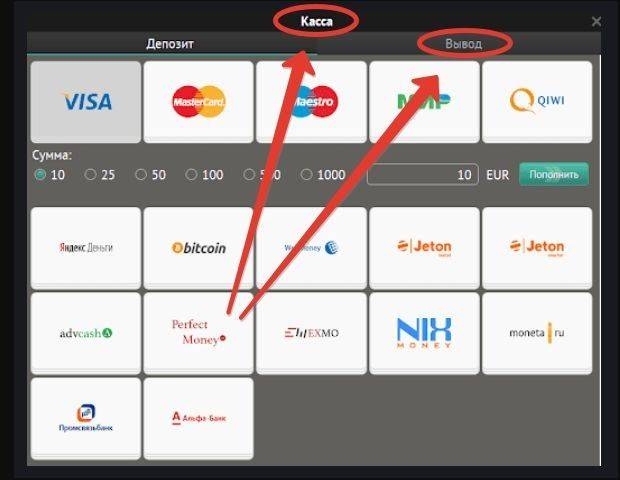Pick the QIWI wallet tile
The image size is (620, 480).
coord(537,102)
